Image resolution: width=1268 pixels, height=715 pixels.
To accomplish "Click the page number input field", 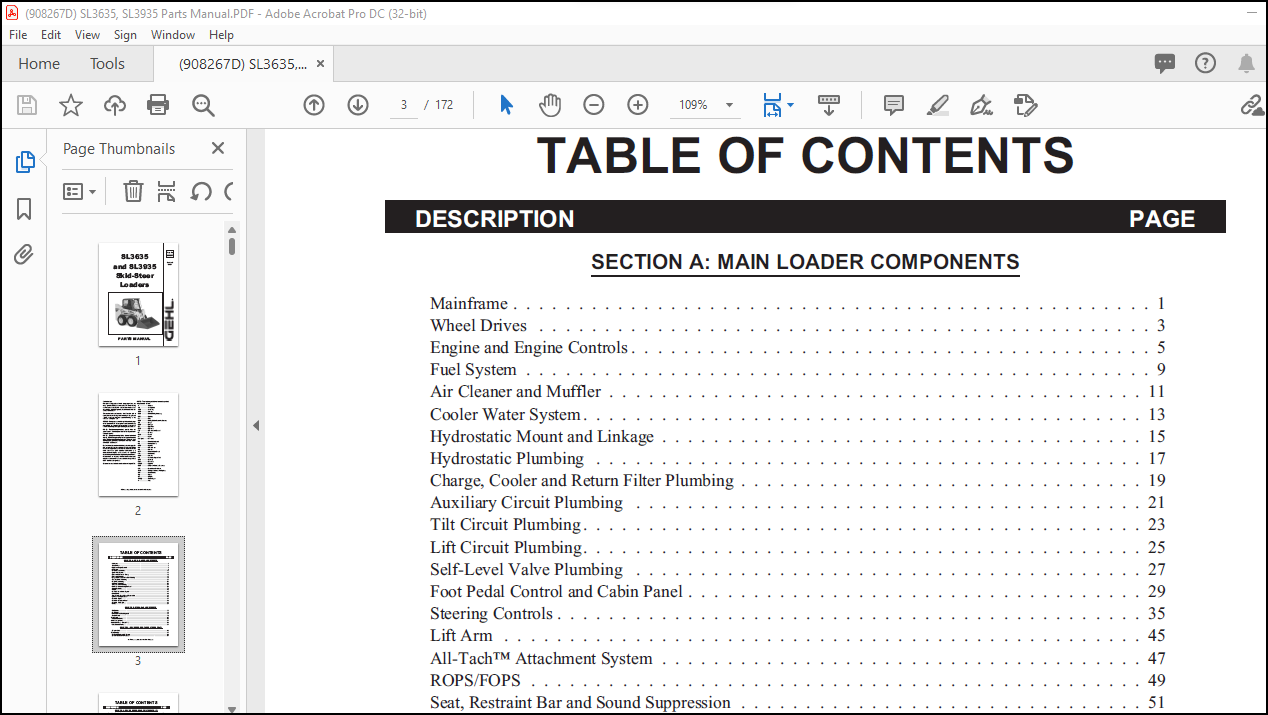I will tap(404, 105).
